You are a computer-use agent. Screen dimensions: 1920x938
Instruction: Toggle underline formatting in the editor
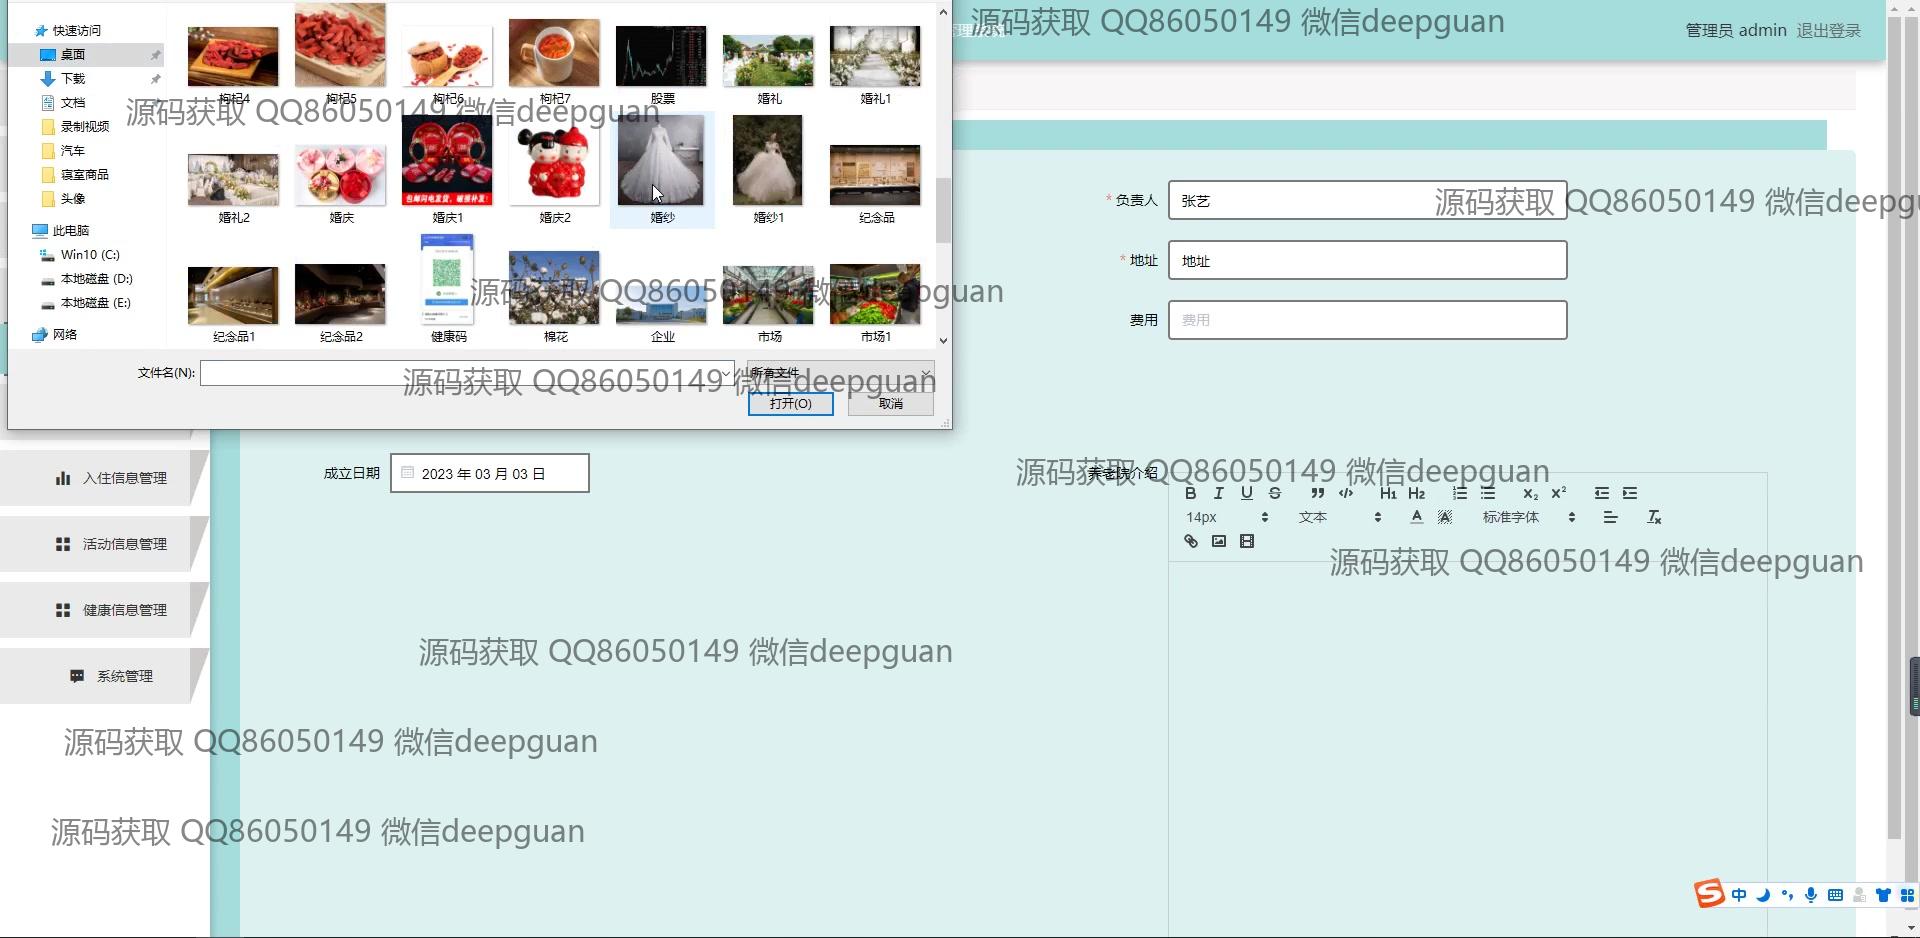click(x=1246, y=493)
